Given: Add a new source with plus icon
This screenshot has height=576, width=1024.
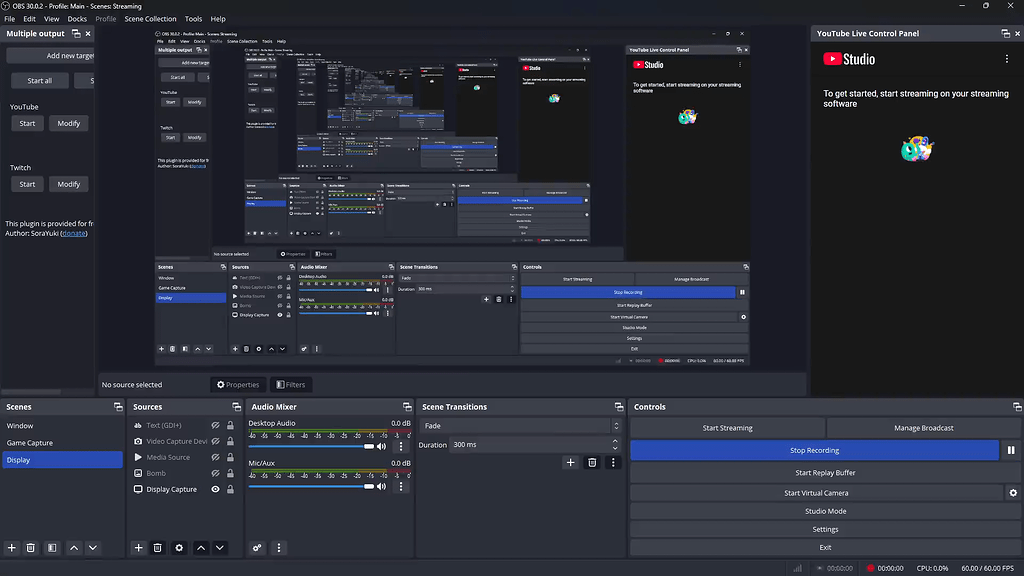Looking at the screenshot, I should click(x=138, y=548).
